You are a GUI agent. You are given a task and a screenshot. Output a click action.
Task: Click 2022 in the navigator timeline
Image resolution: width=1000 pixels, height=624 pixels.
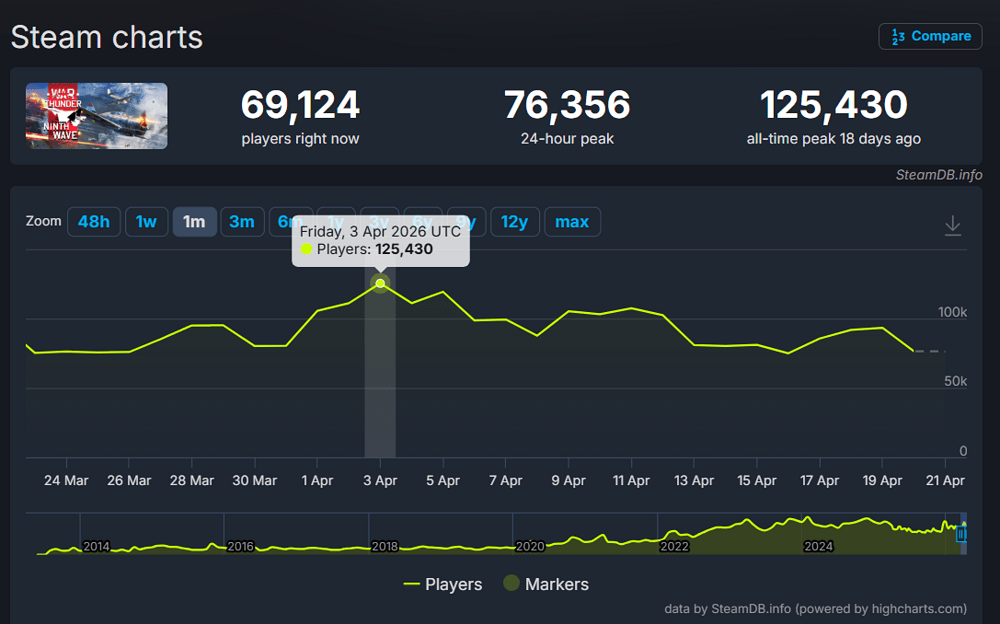pos(674,547)
